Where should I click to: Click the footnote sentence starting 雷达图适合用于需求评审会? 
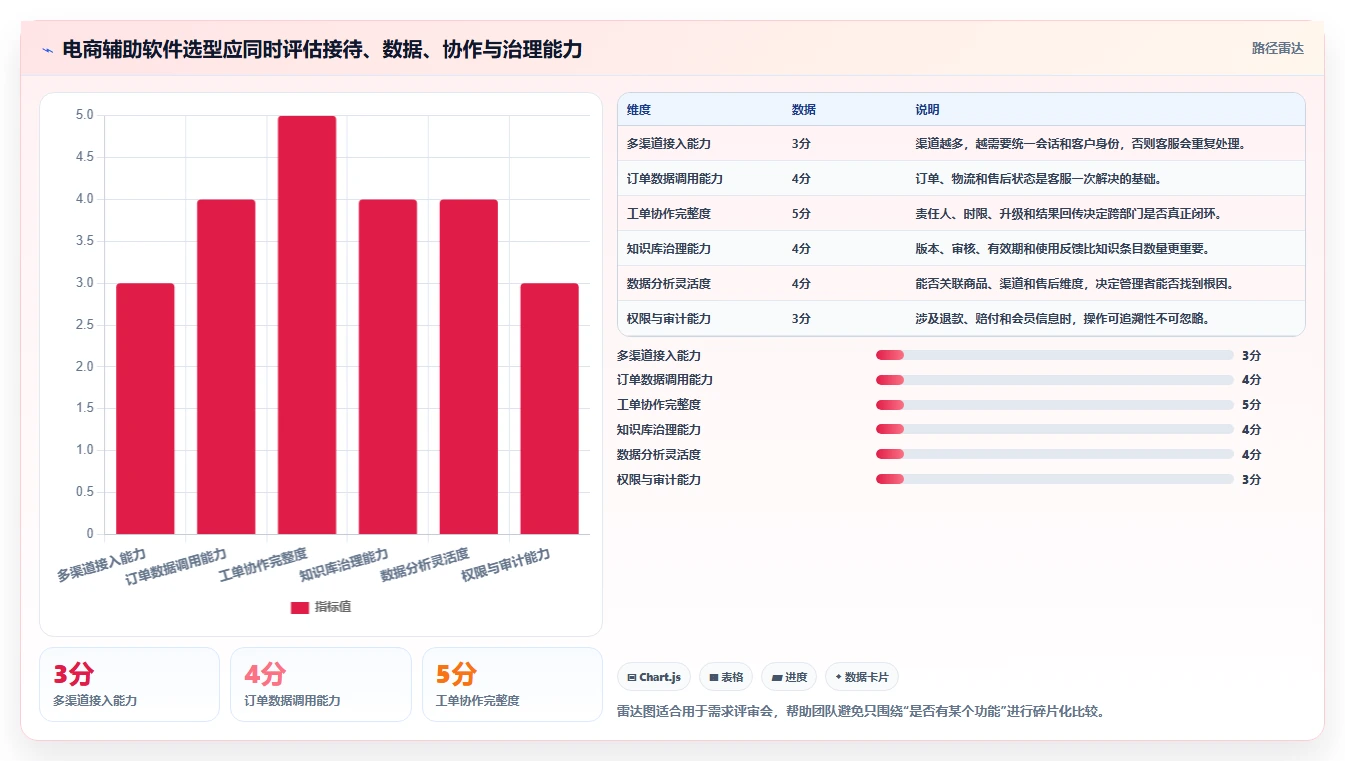click(861, 712)
